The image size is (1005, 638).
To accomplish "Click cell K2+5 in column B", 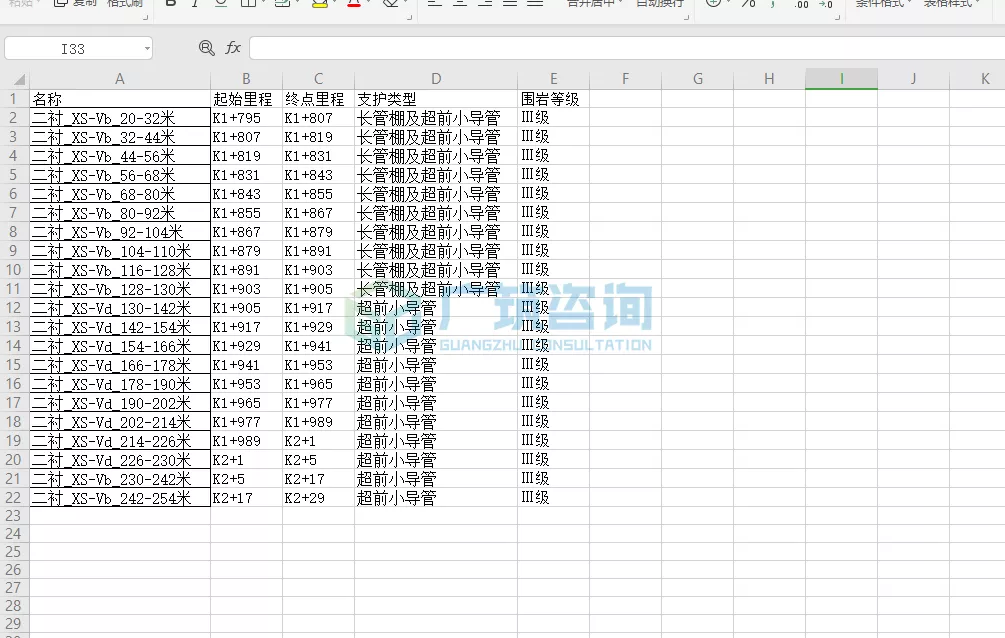I will [x=247, y=479].
